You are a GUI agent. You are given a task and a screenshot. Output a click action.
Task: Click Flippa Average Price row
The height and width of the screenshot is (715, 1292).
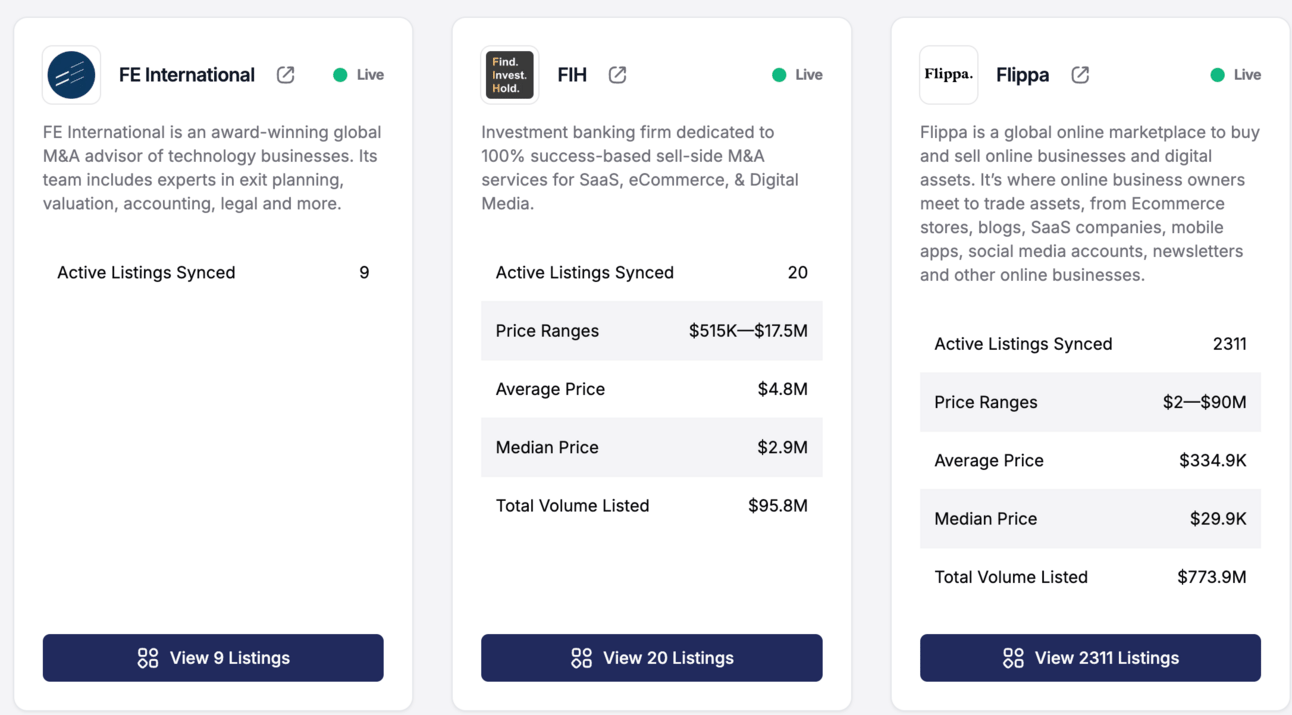tap(1090, 461)
